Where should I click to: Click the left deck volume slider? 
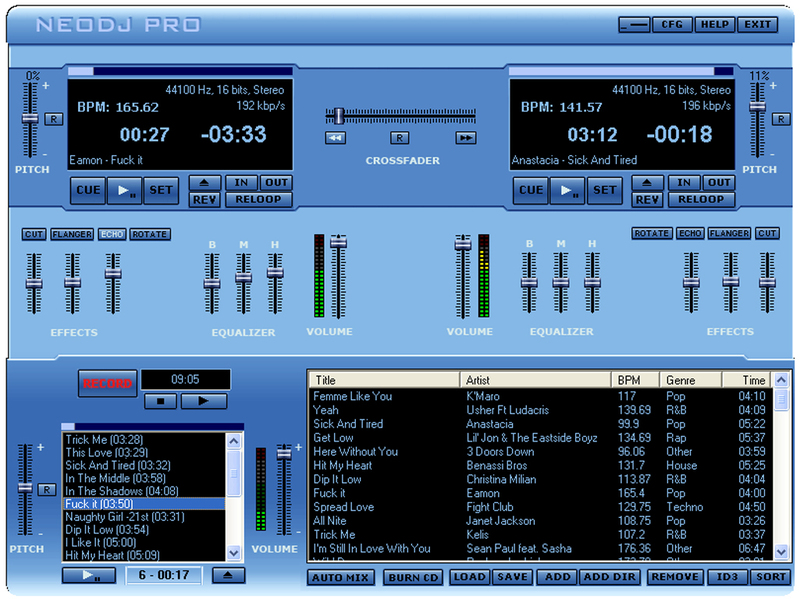coord(338,242)
